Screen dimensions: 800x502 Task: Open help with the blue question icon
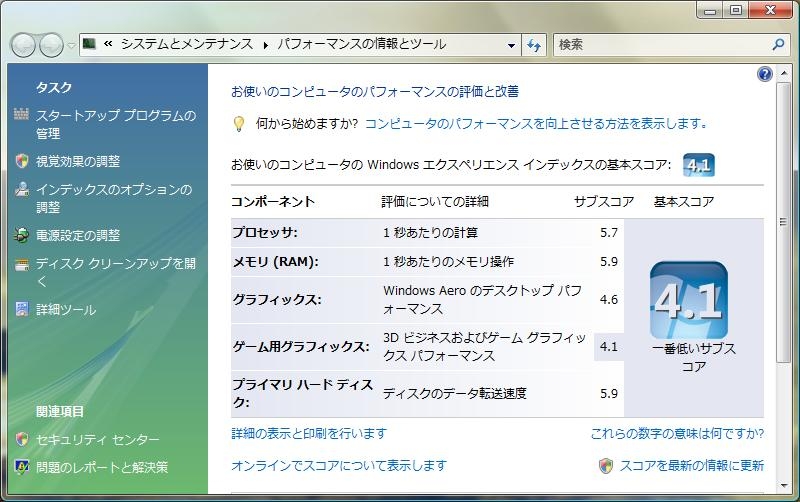click(765, 74)
